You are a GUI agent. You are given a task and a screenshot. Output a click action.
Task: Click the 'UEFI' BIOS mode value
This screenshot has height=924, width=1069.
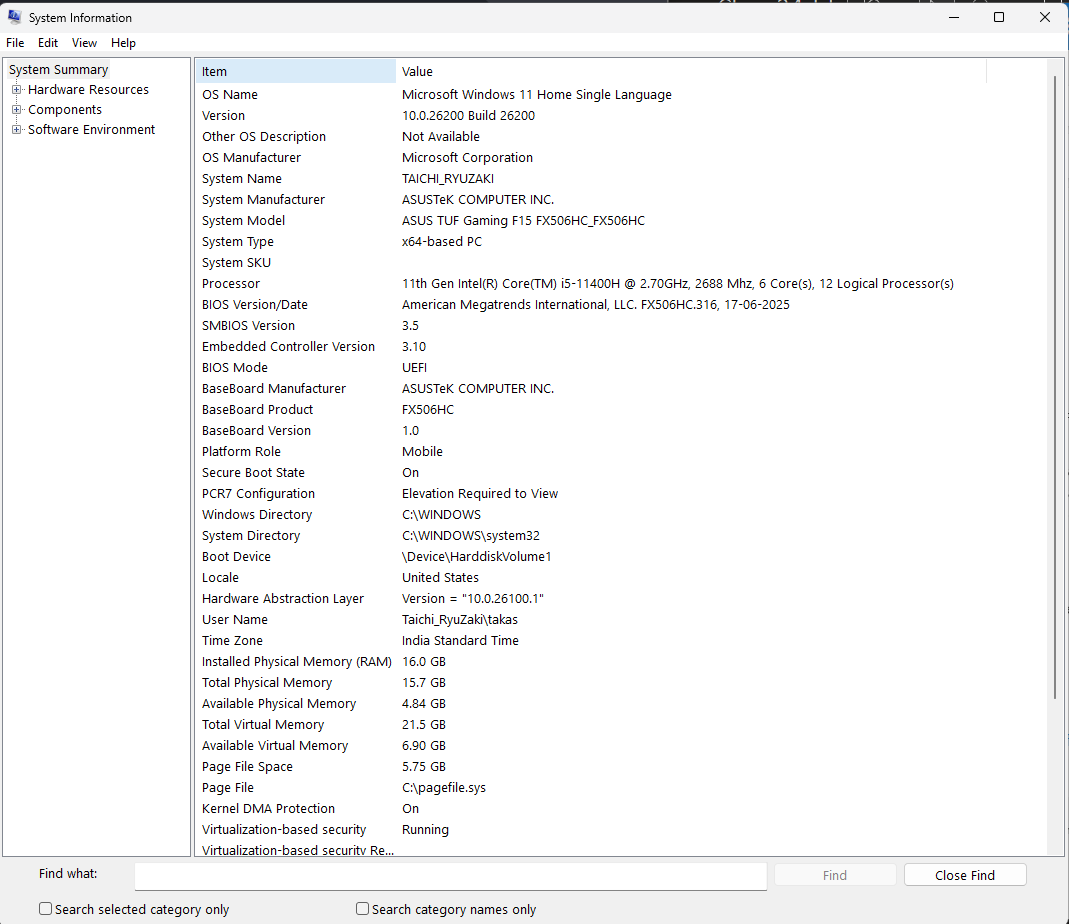(x=415, y=368)
